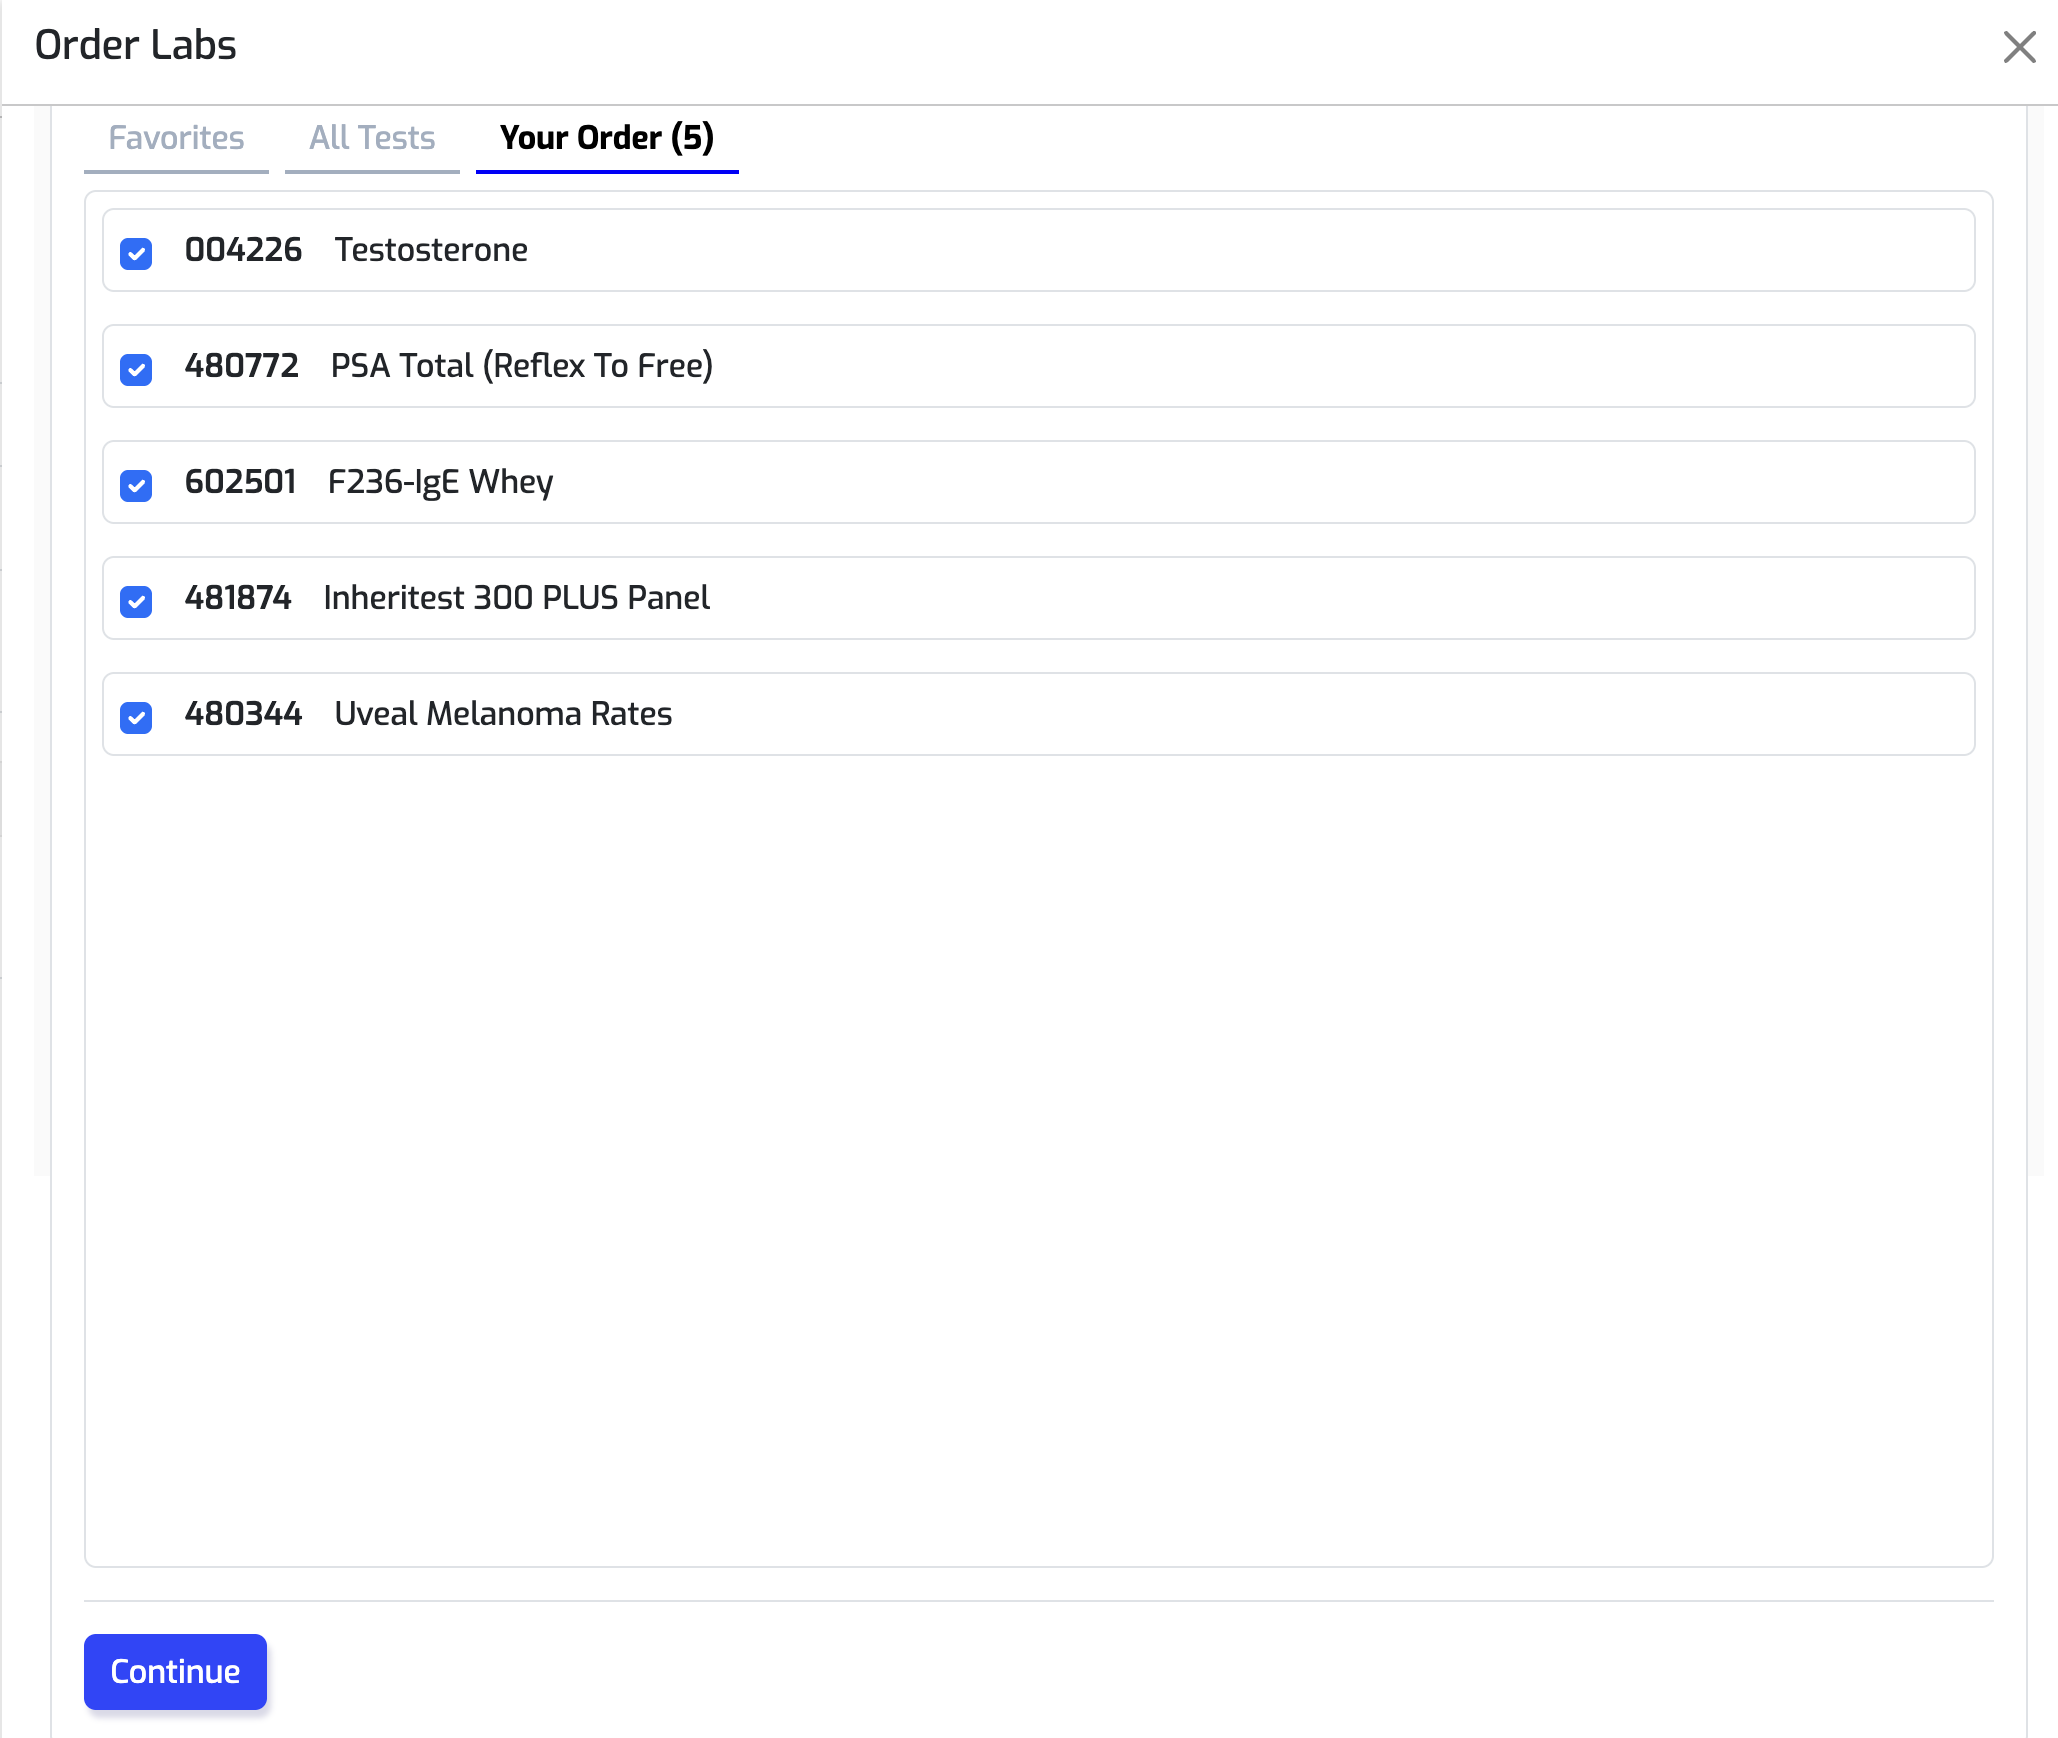Select the Your Order (5) tab
2058x1738 pixels.
point(606,138)
